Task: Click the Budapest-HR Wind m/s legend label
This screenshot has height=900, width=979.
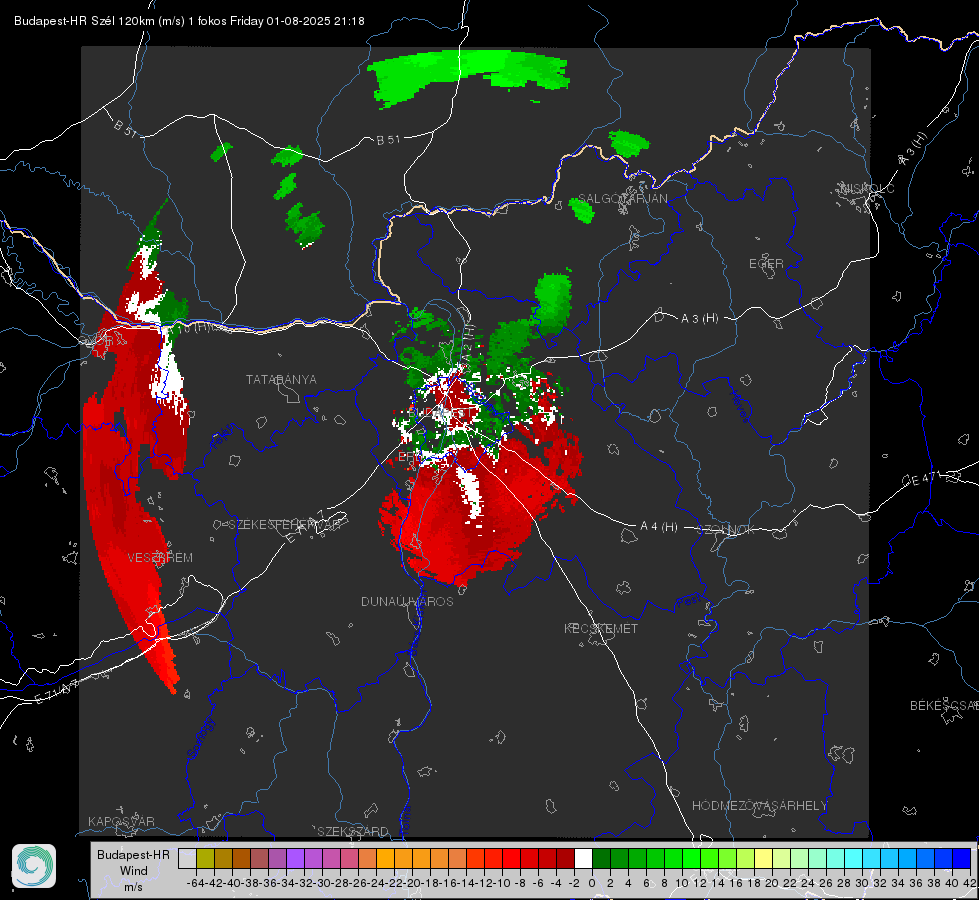Action: (133, 871)
